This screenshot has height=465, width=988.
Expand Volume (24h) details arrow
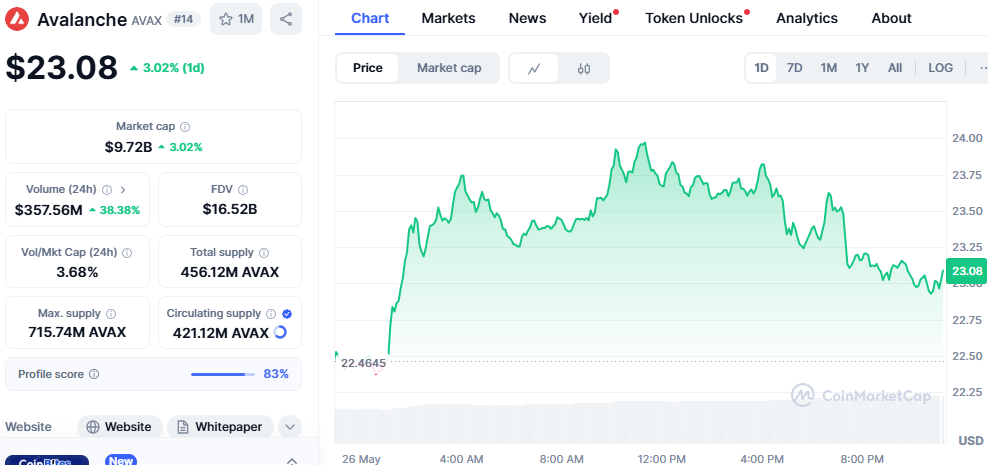point(122,189)
